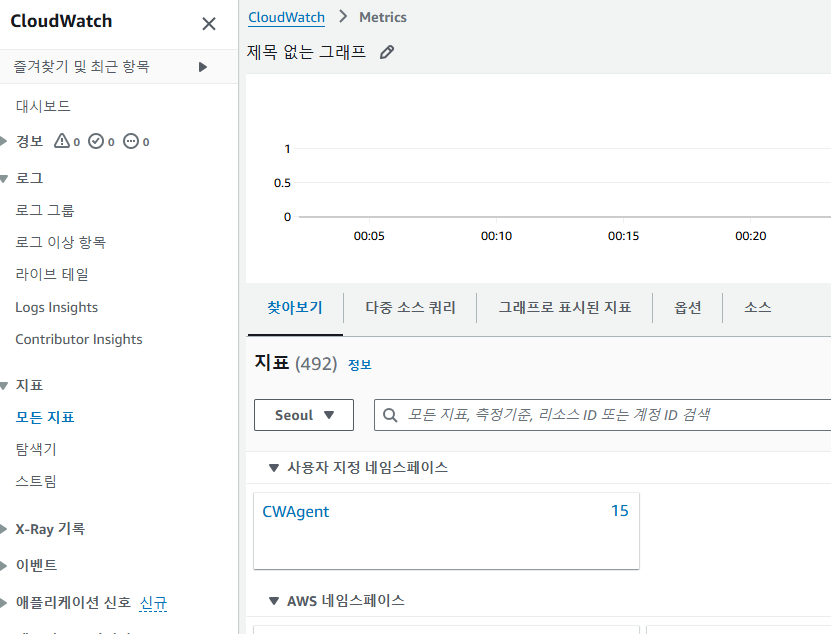Screen dimensions: 831x634
Task: Click the 제목 없는 그래프 title text
Action: click(x=306, y=52)
